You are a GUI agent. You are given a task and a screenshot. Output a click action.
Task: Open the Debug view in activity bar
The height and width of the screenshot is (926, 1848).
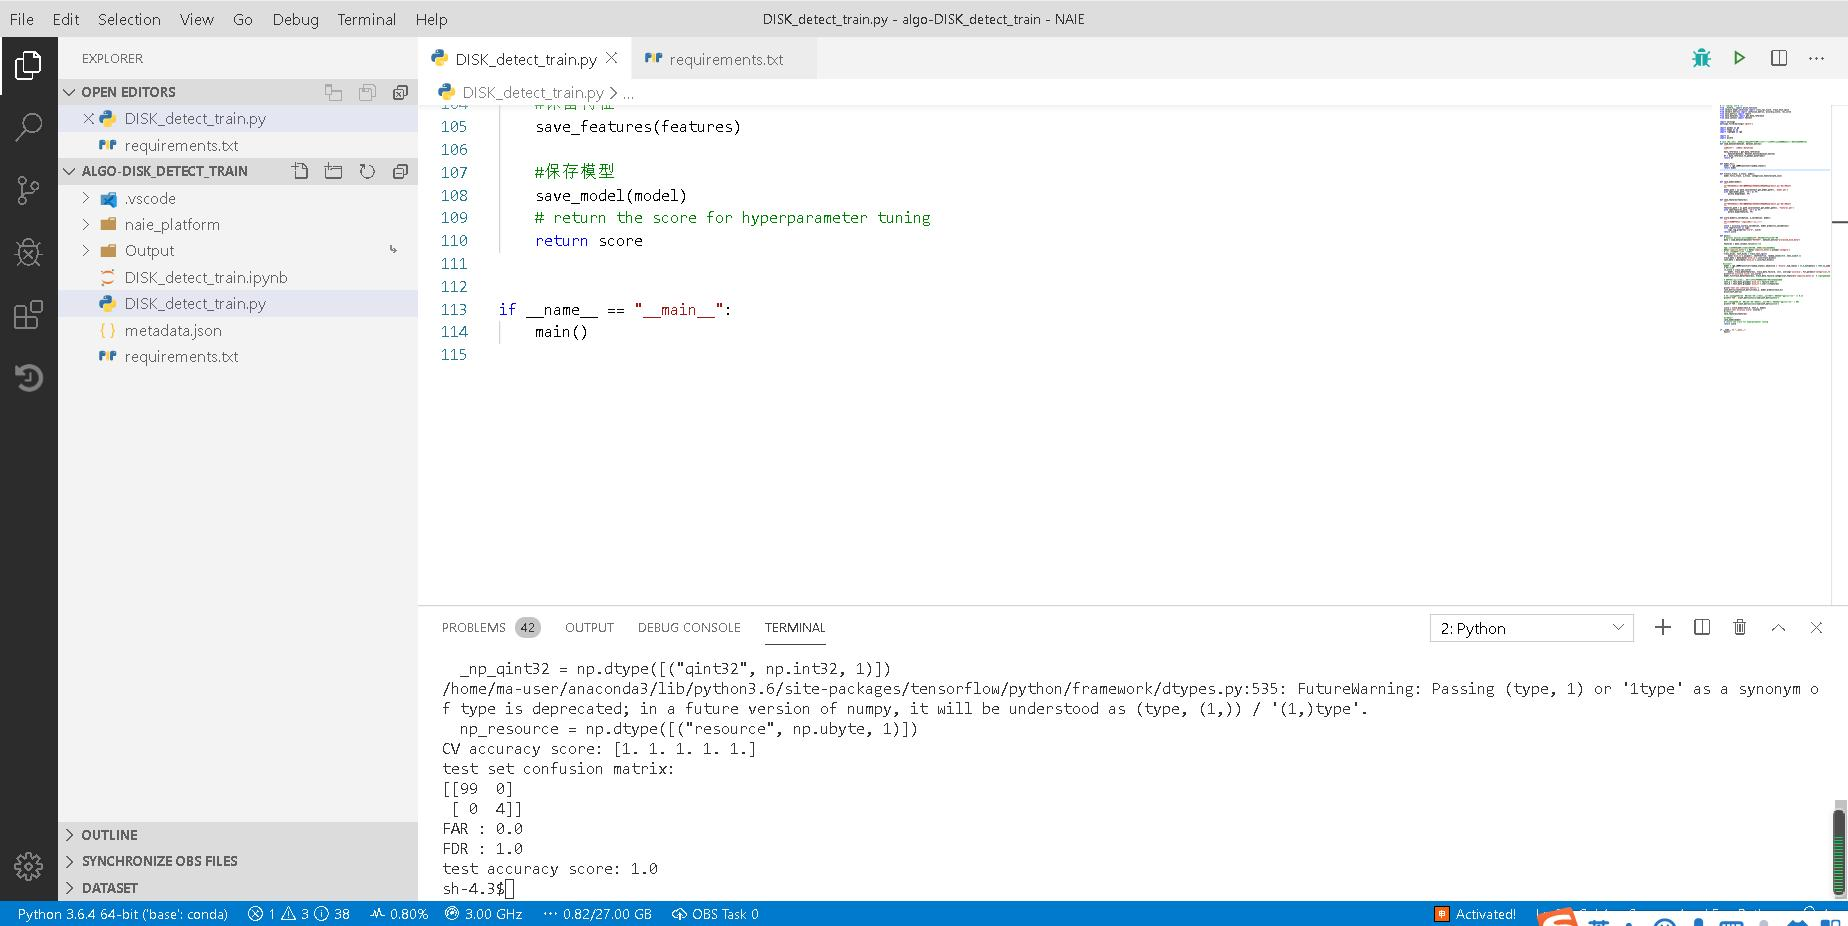pyautogui.click(x=28, y=252)
